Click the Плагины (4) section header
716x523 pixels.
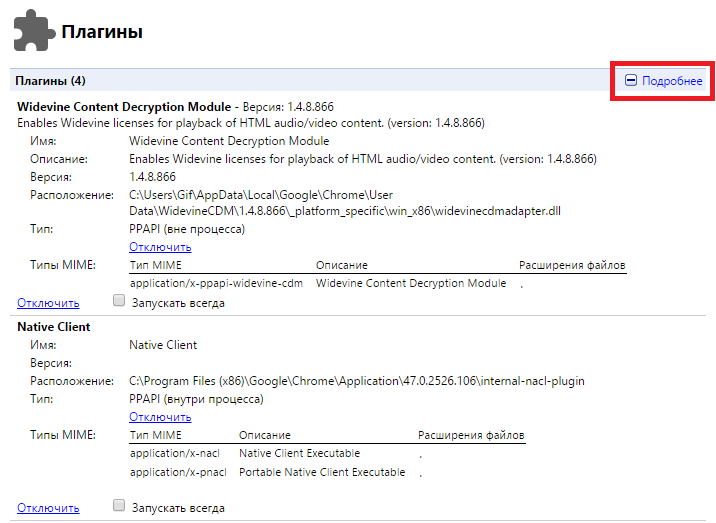pyautogui.click(x=50, y=80)
